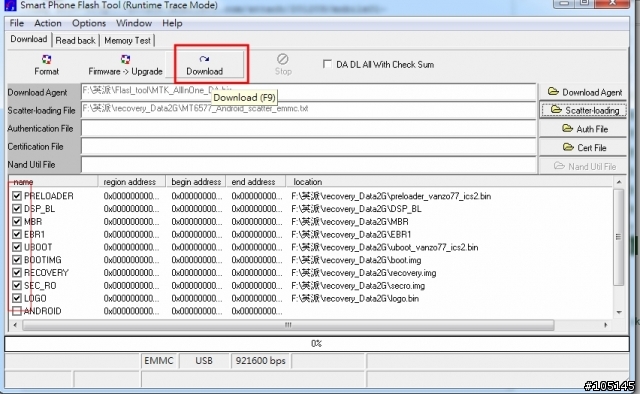Viewport: 640px width, 394px height.
Task: Click the Nand Util File input field
Action: 309,164
